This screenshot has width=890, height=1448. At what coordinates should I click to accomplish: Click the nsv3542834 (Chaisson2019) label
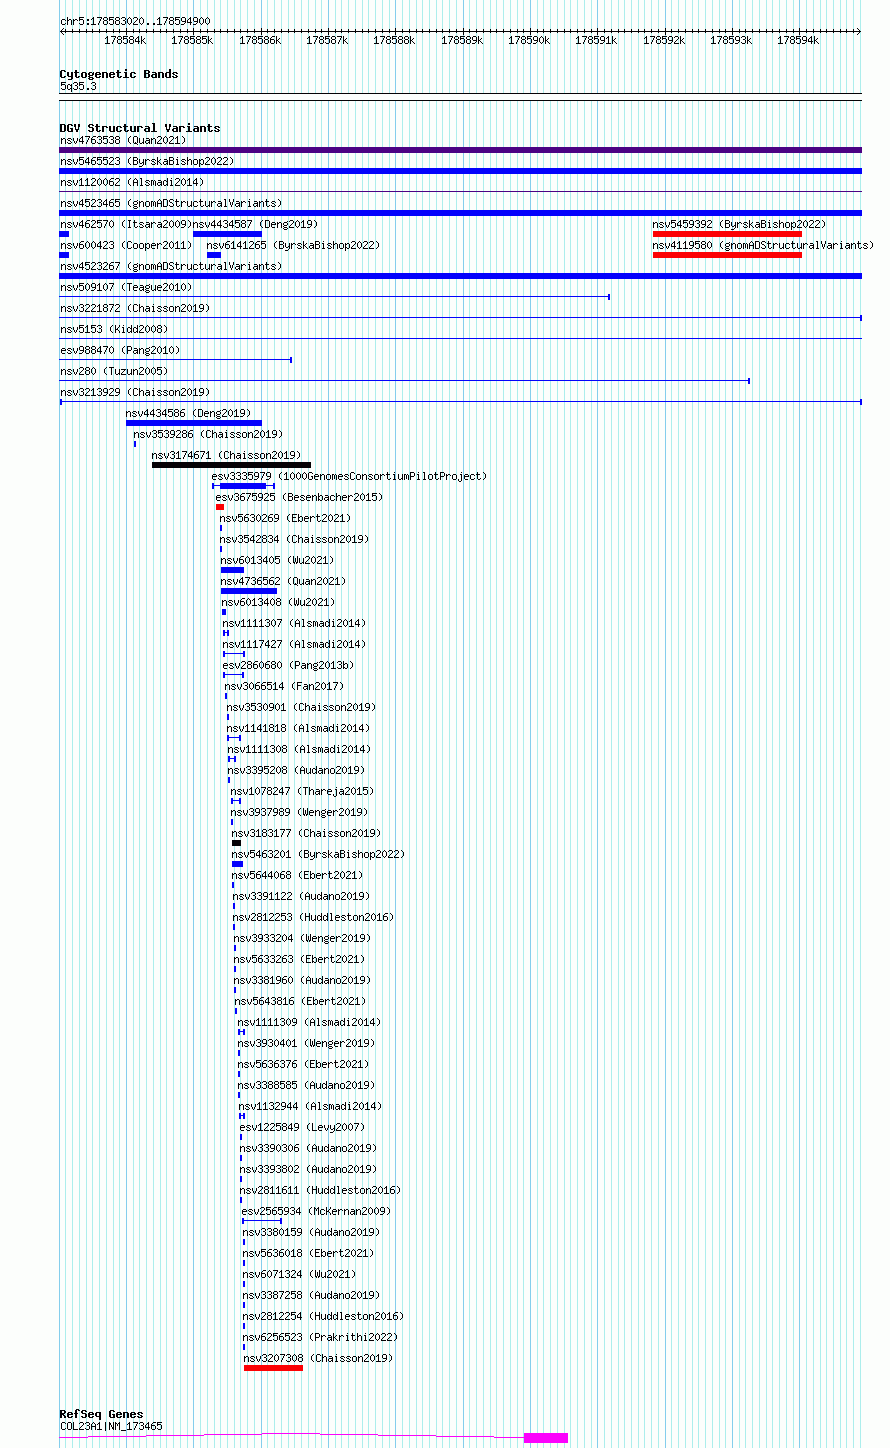294,539
